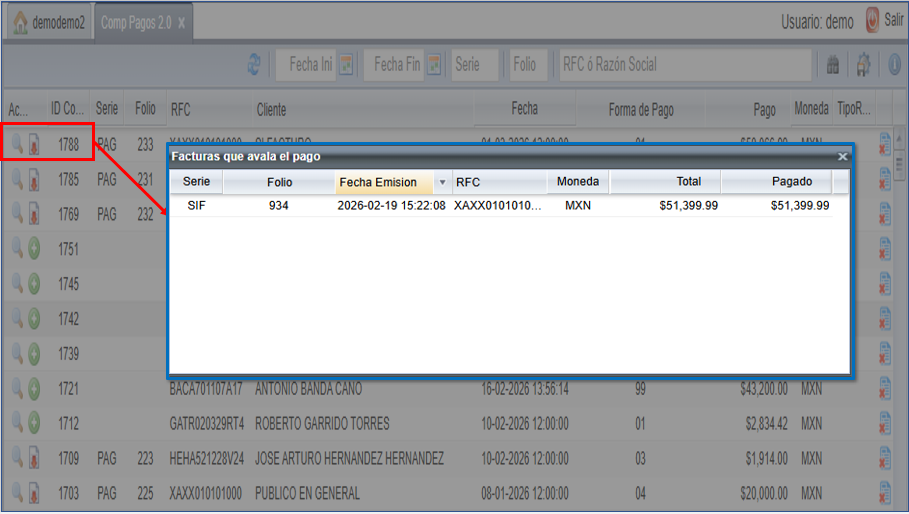
Task: Close the Facturas que avala el pago popup
Action: (x=842, y=157)
